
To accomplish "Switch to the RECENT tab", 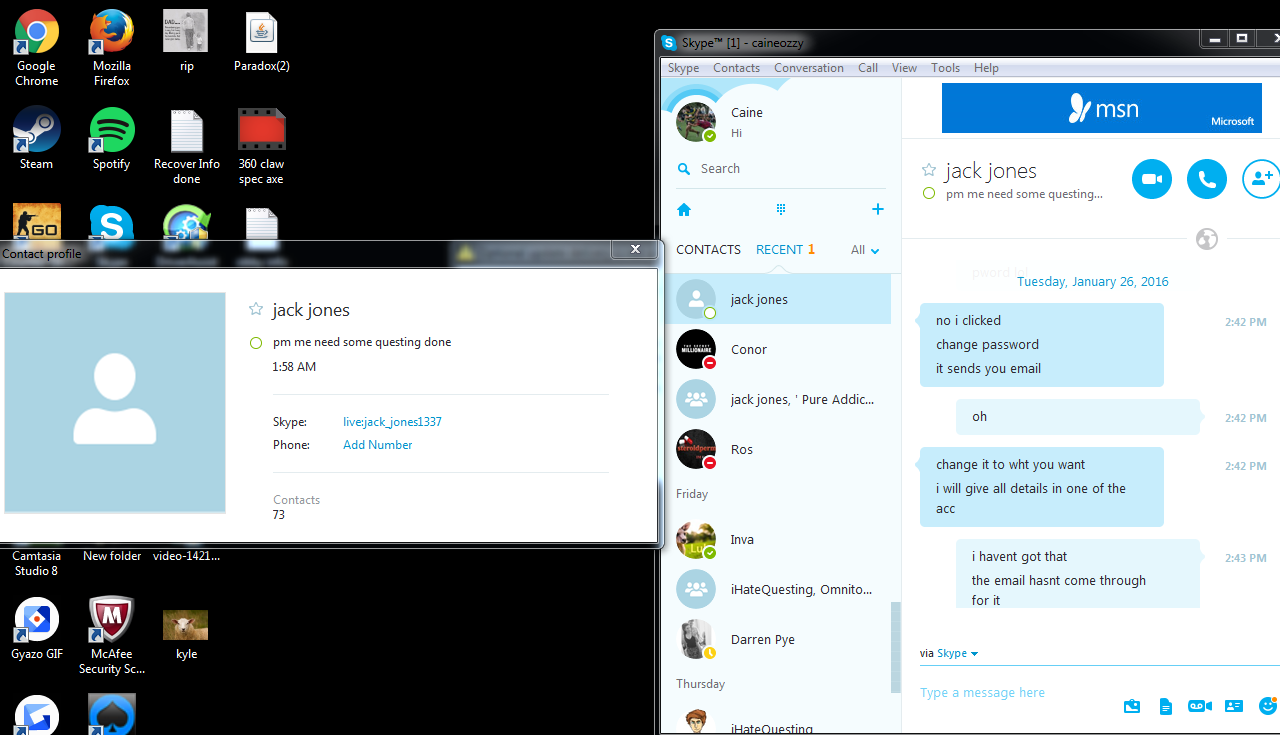I will click(x=785, y=250).
